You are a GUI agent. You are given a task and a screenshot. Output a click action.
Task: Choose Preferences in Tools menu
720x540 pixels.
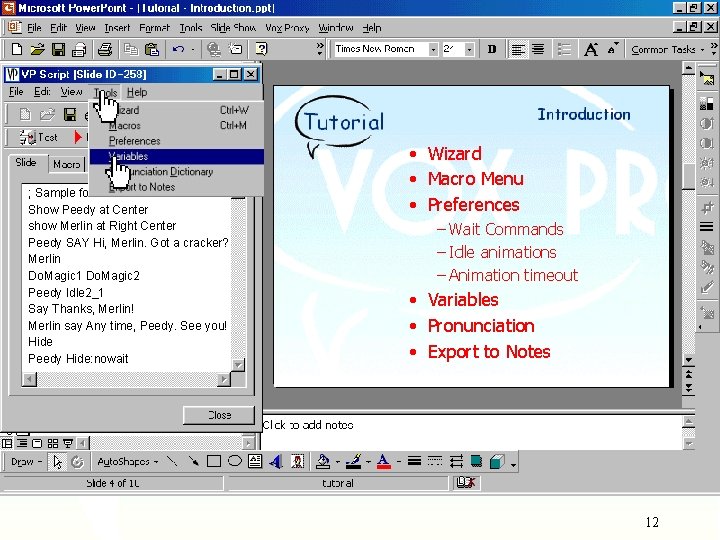coord(177,141)
